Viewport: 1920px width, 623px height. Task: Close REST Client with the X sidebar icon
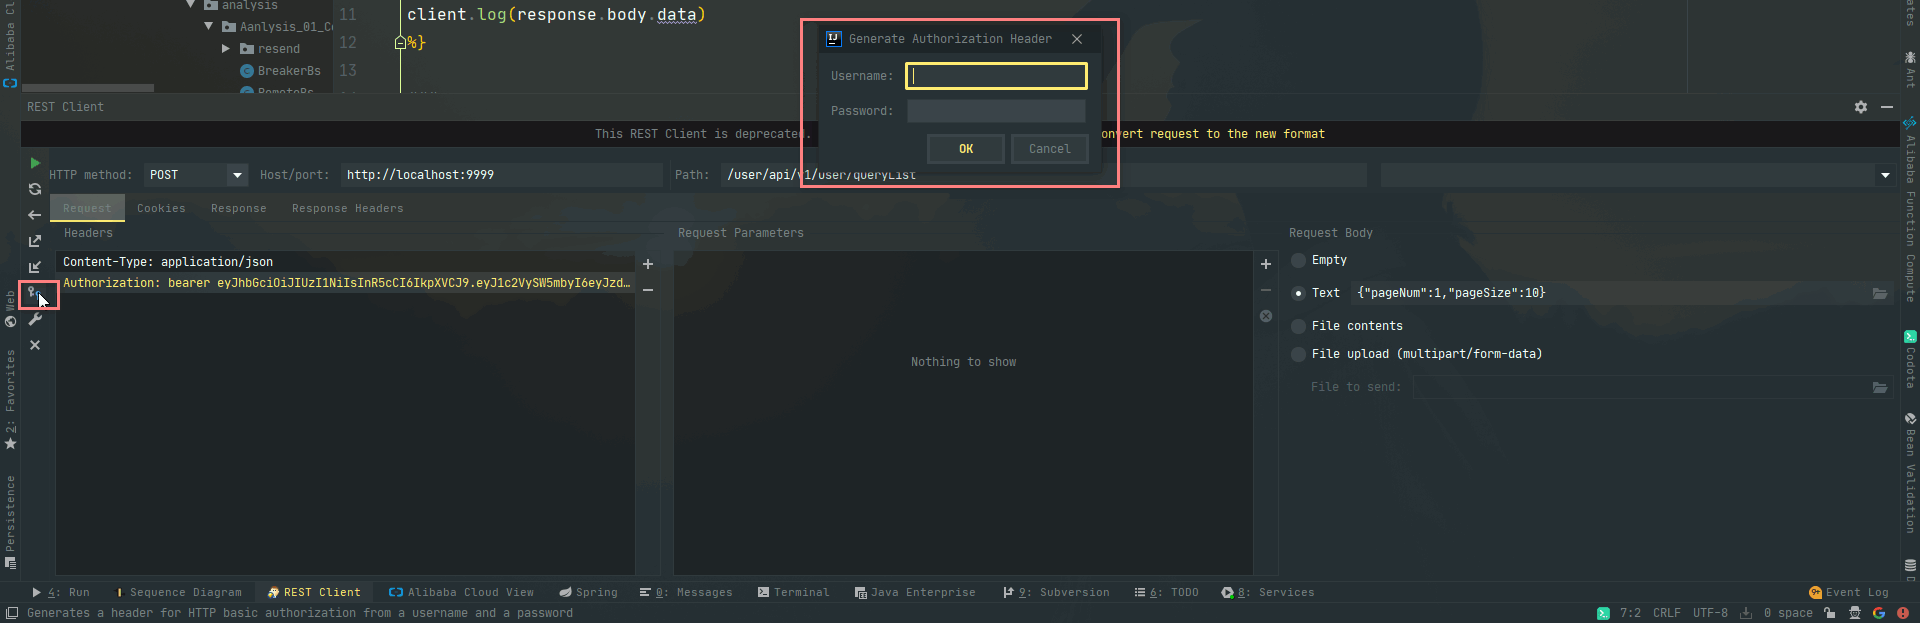[x=35, y=345]
